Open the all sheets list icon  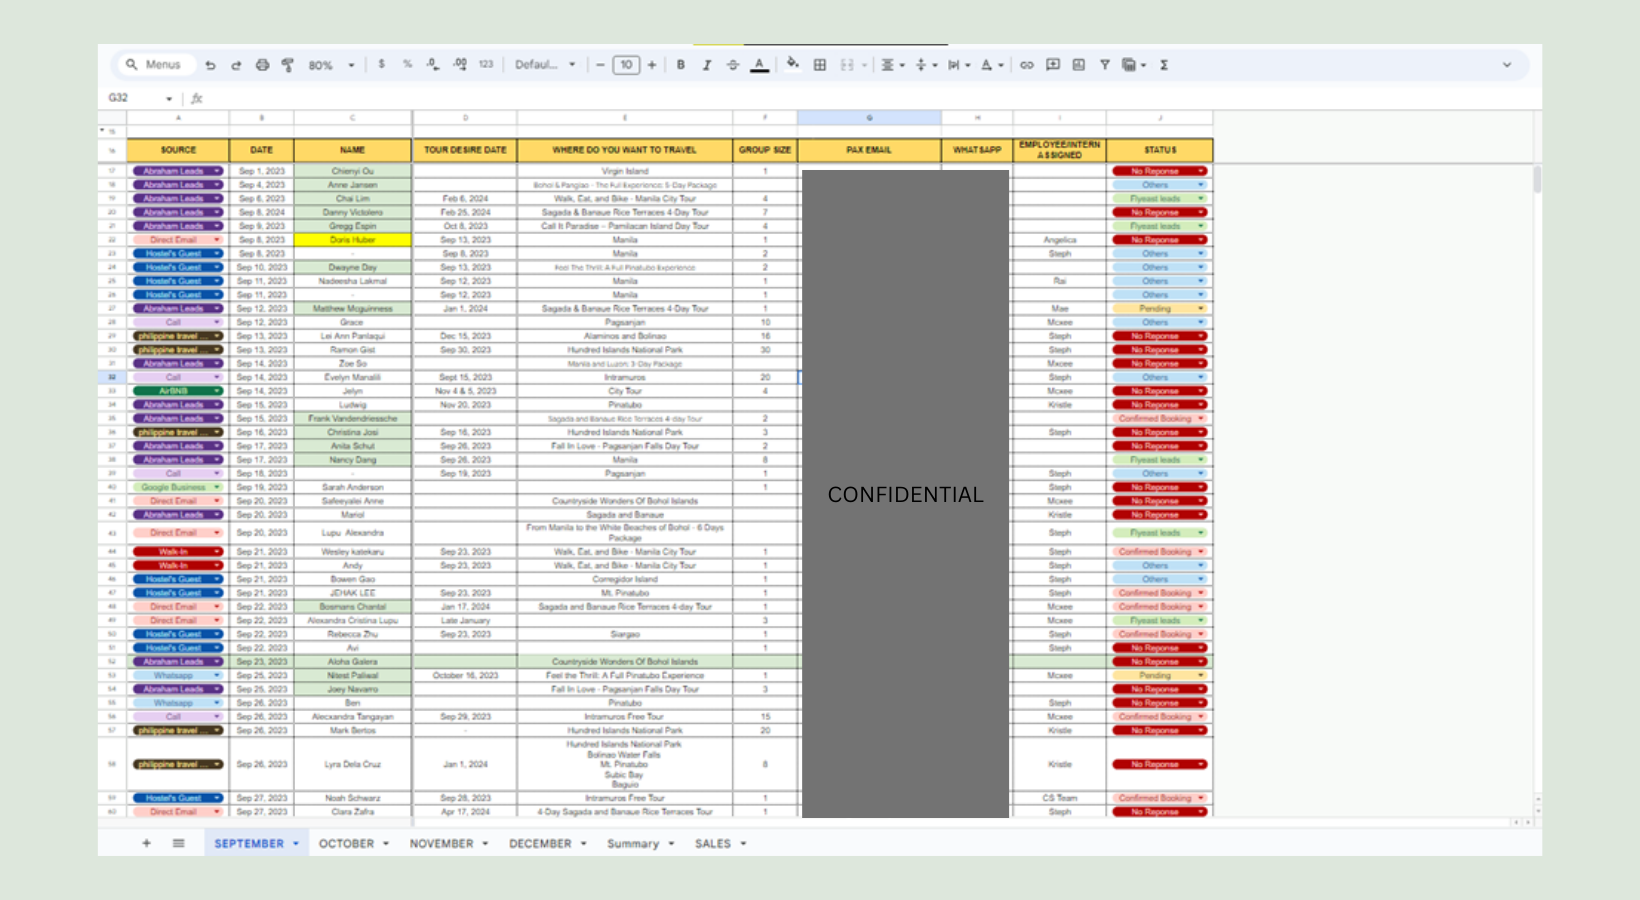(178, 843)
